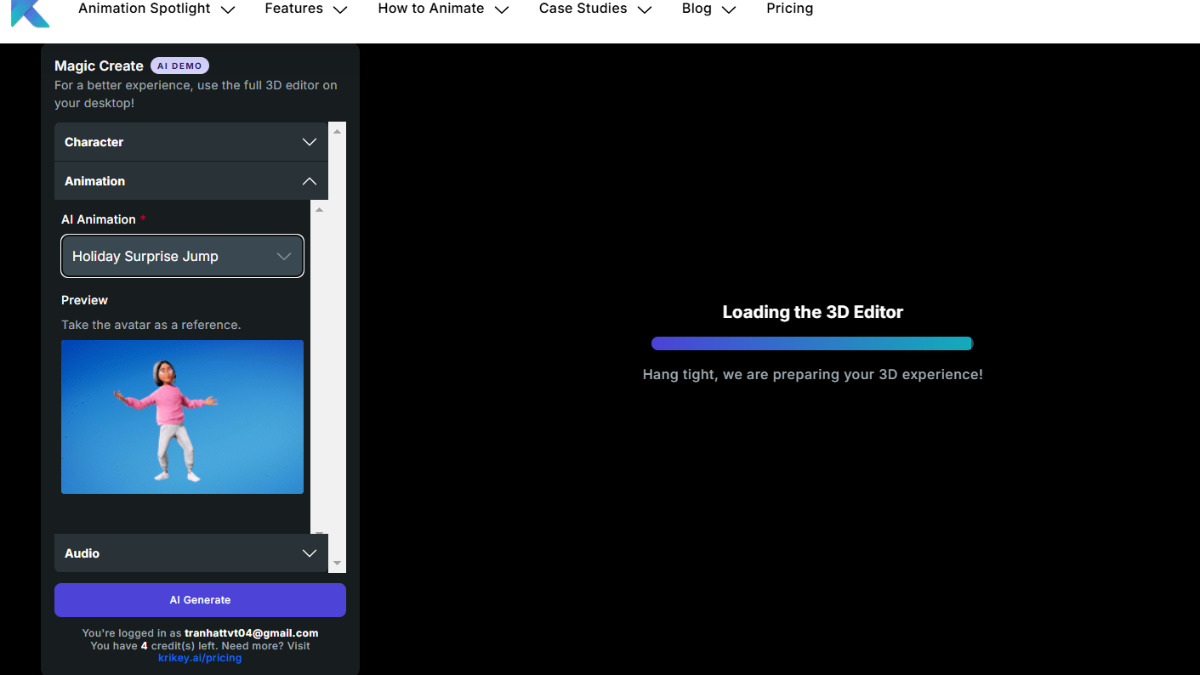
Task: Expand the Audio section chevron
Action: [309, 553]
